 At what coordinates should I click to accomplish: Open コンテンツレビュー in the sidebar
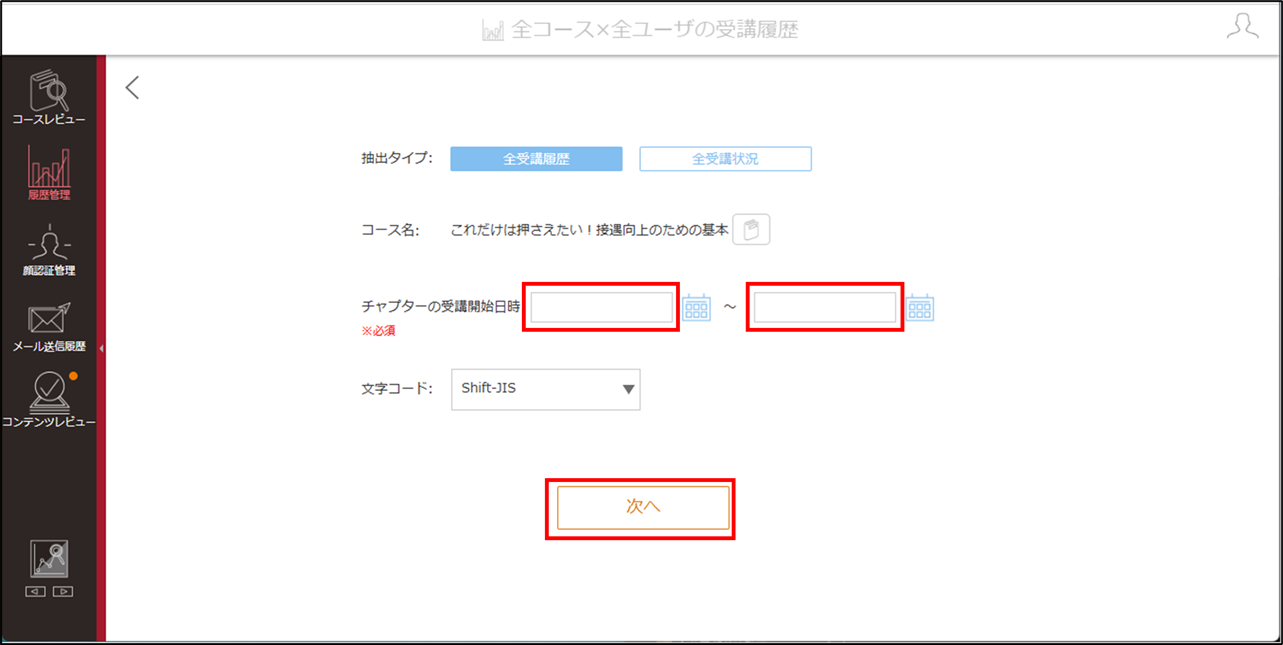tap(48, 400)
